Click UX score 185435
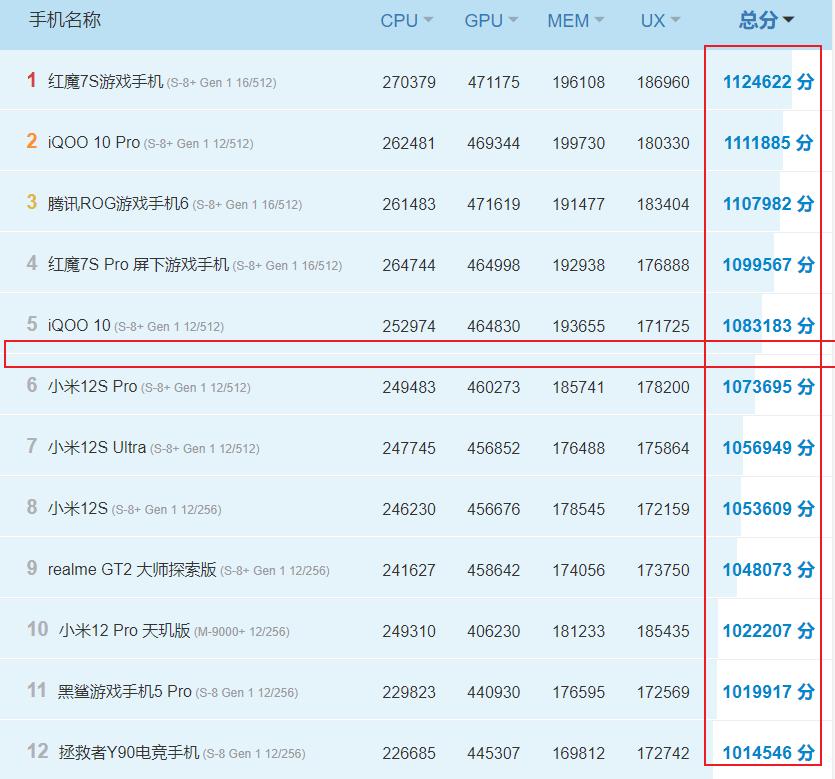This screenshot has height=779, width=835. tap(663, 632)
